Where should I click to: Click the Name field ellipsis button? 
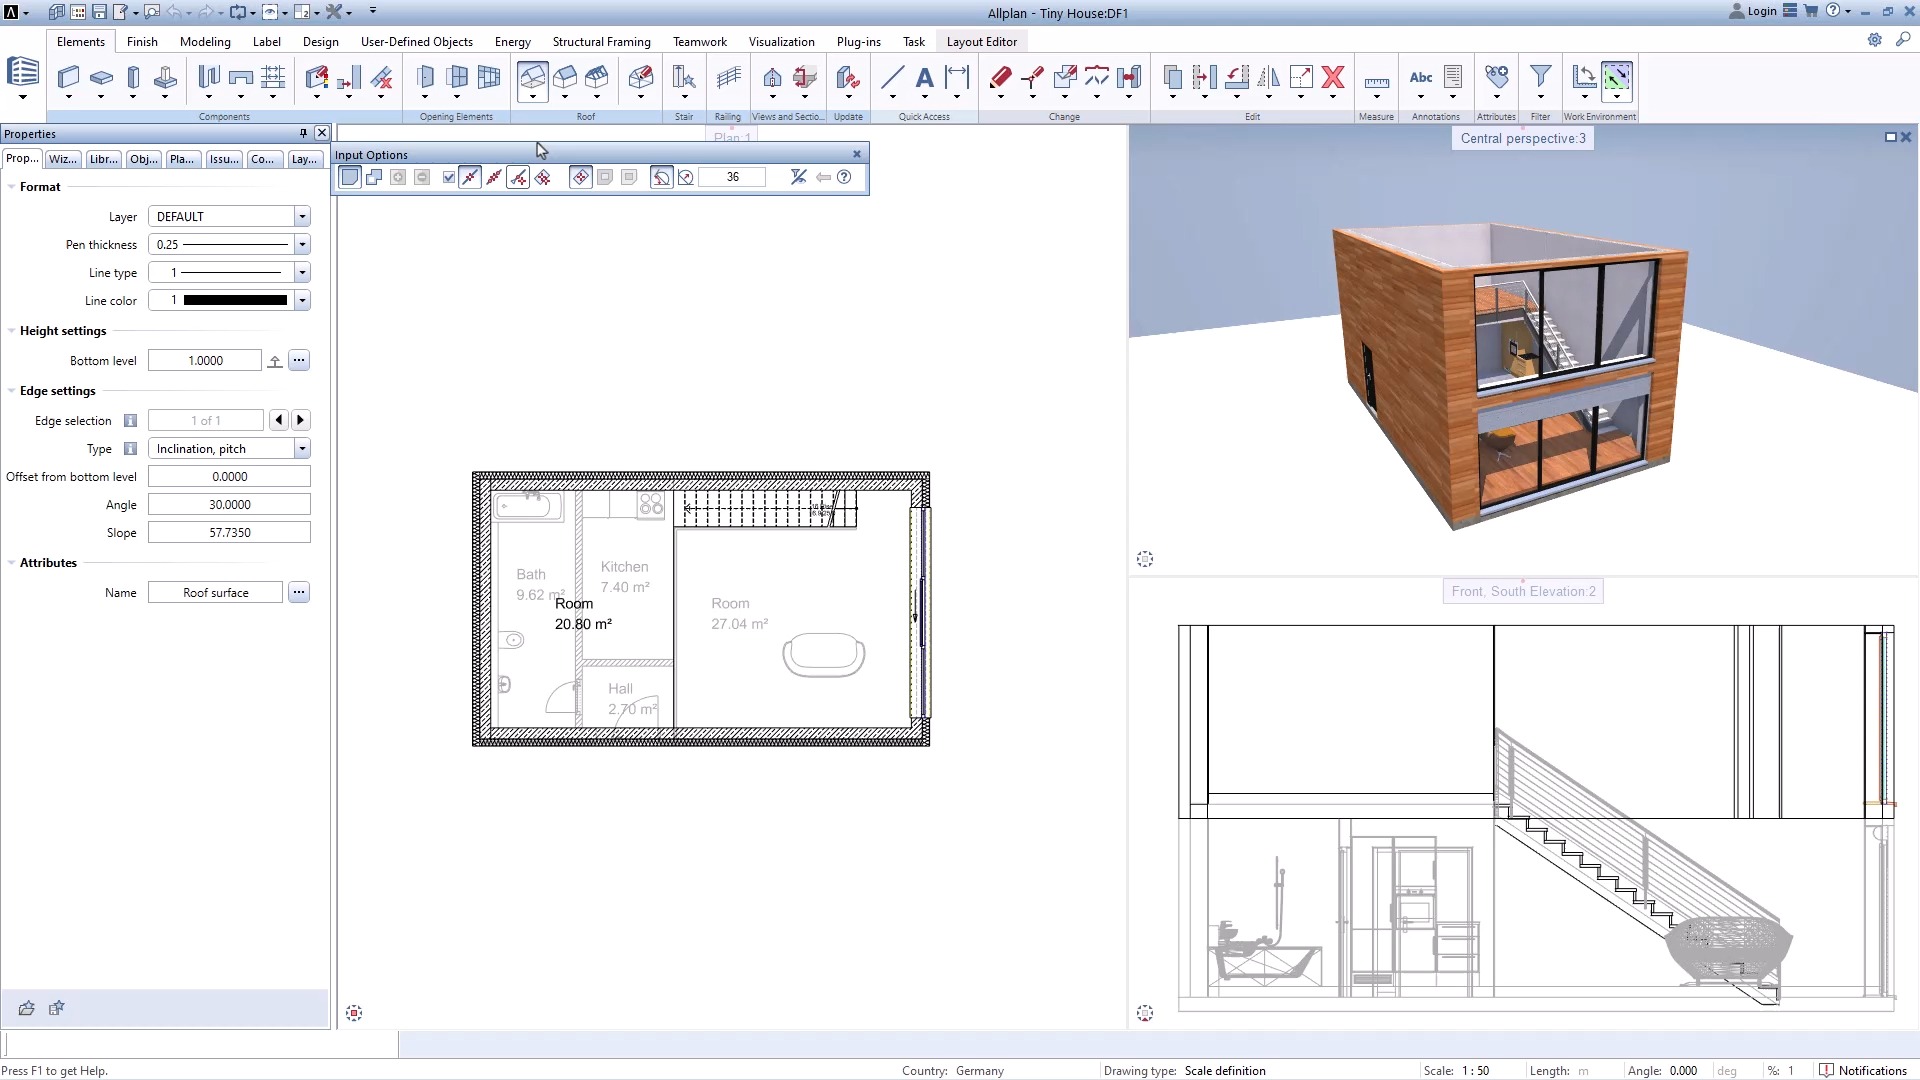click(x=298, y=593)
